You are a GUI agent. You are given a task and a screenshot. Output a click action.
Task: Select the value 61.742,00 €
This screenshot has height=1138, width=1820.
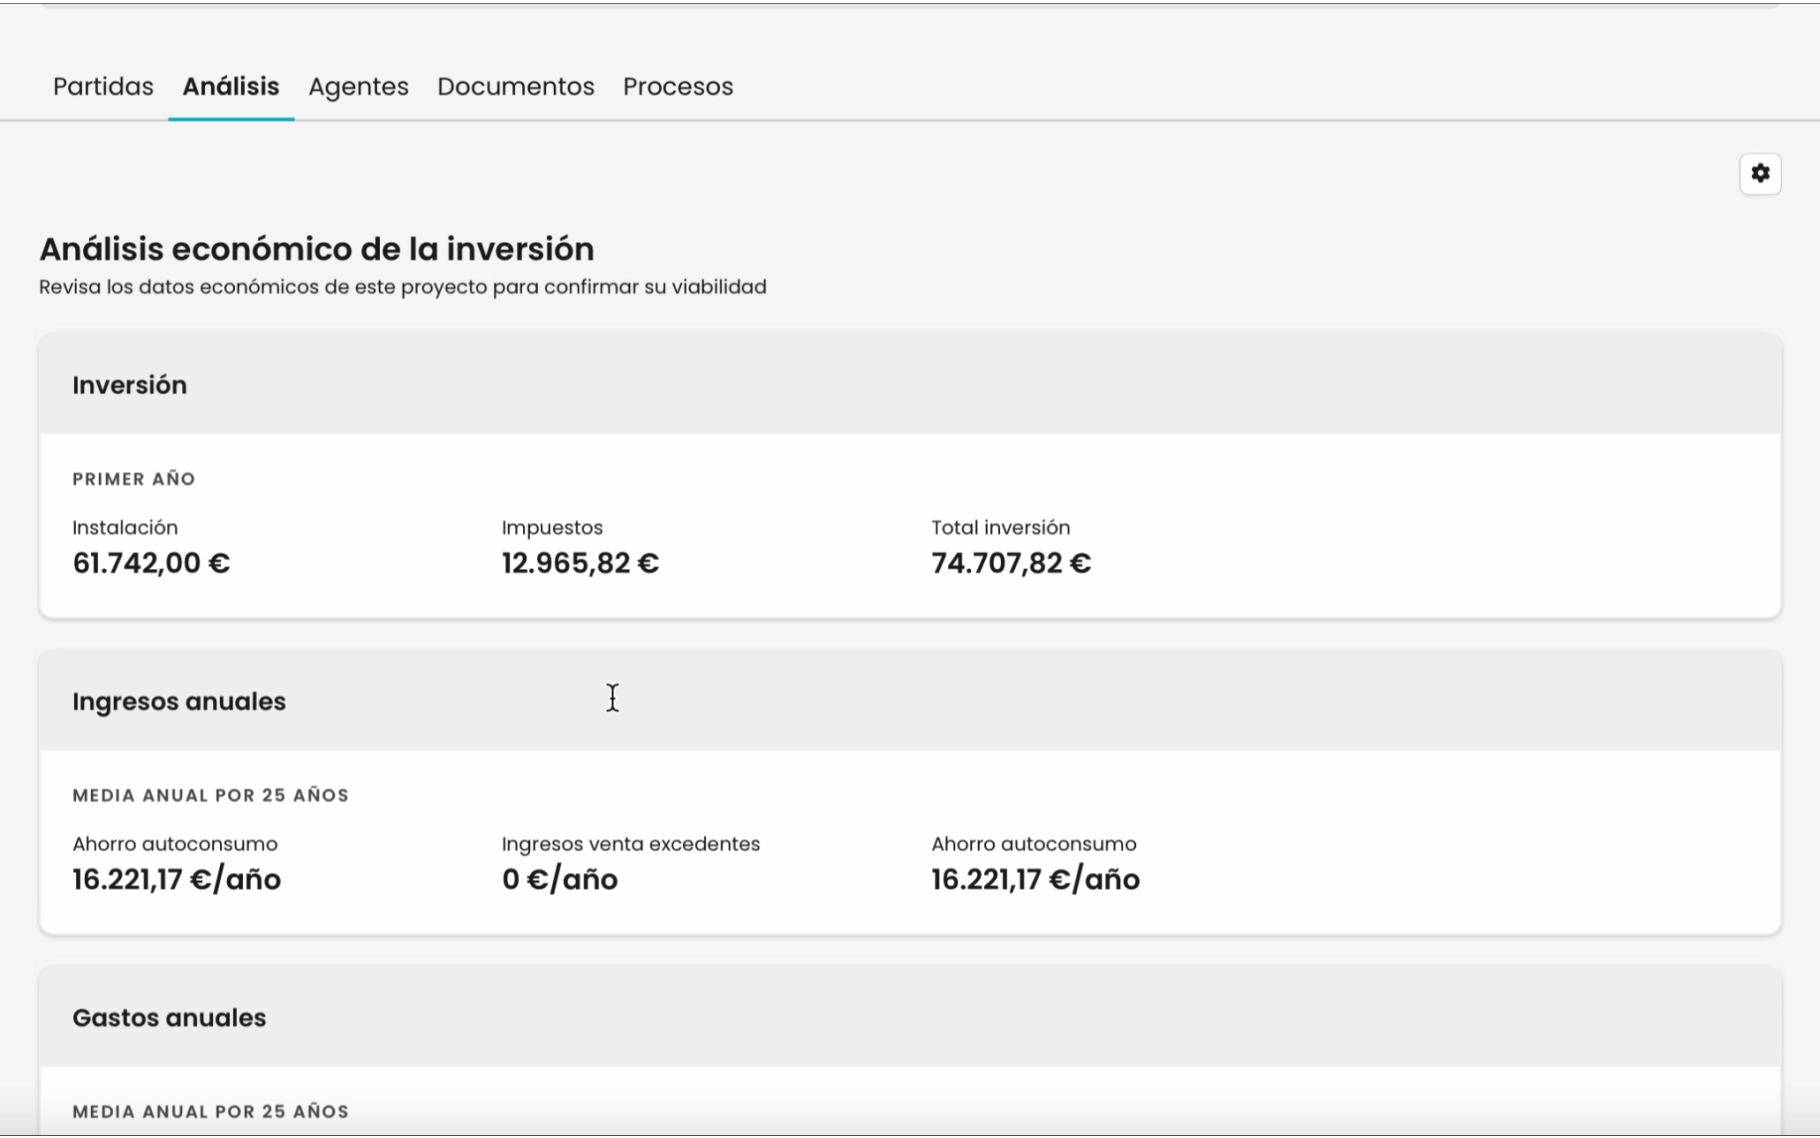151,563
